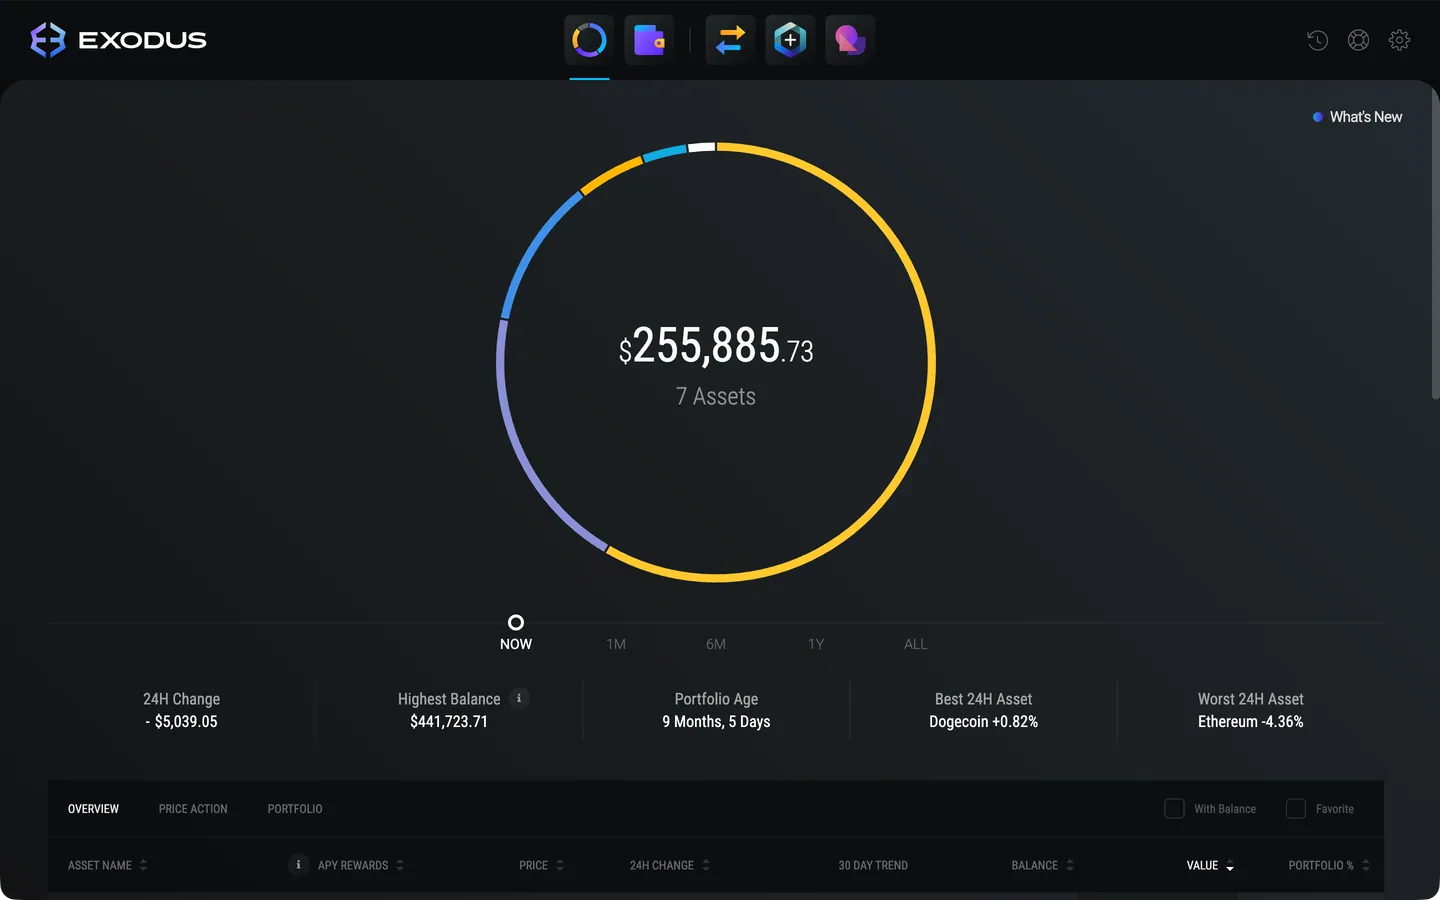Select the 1Y time range

(x=816, y=644)
